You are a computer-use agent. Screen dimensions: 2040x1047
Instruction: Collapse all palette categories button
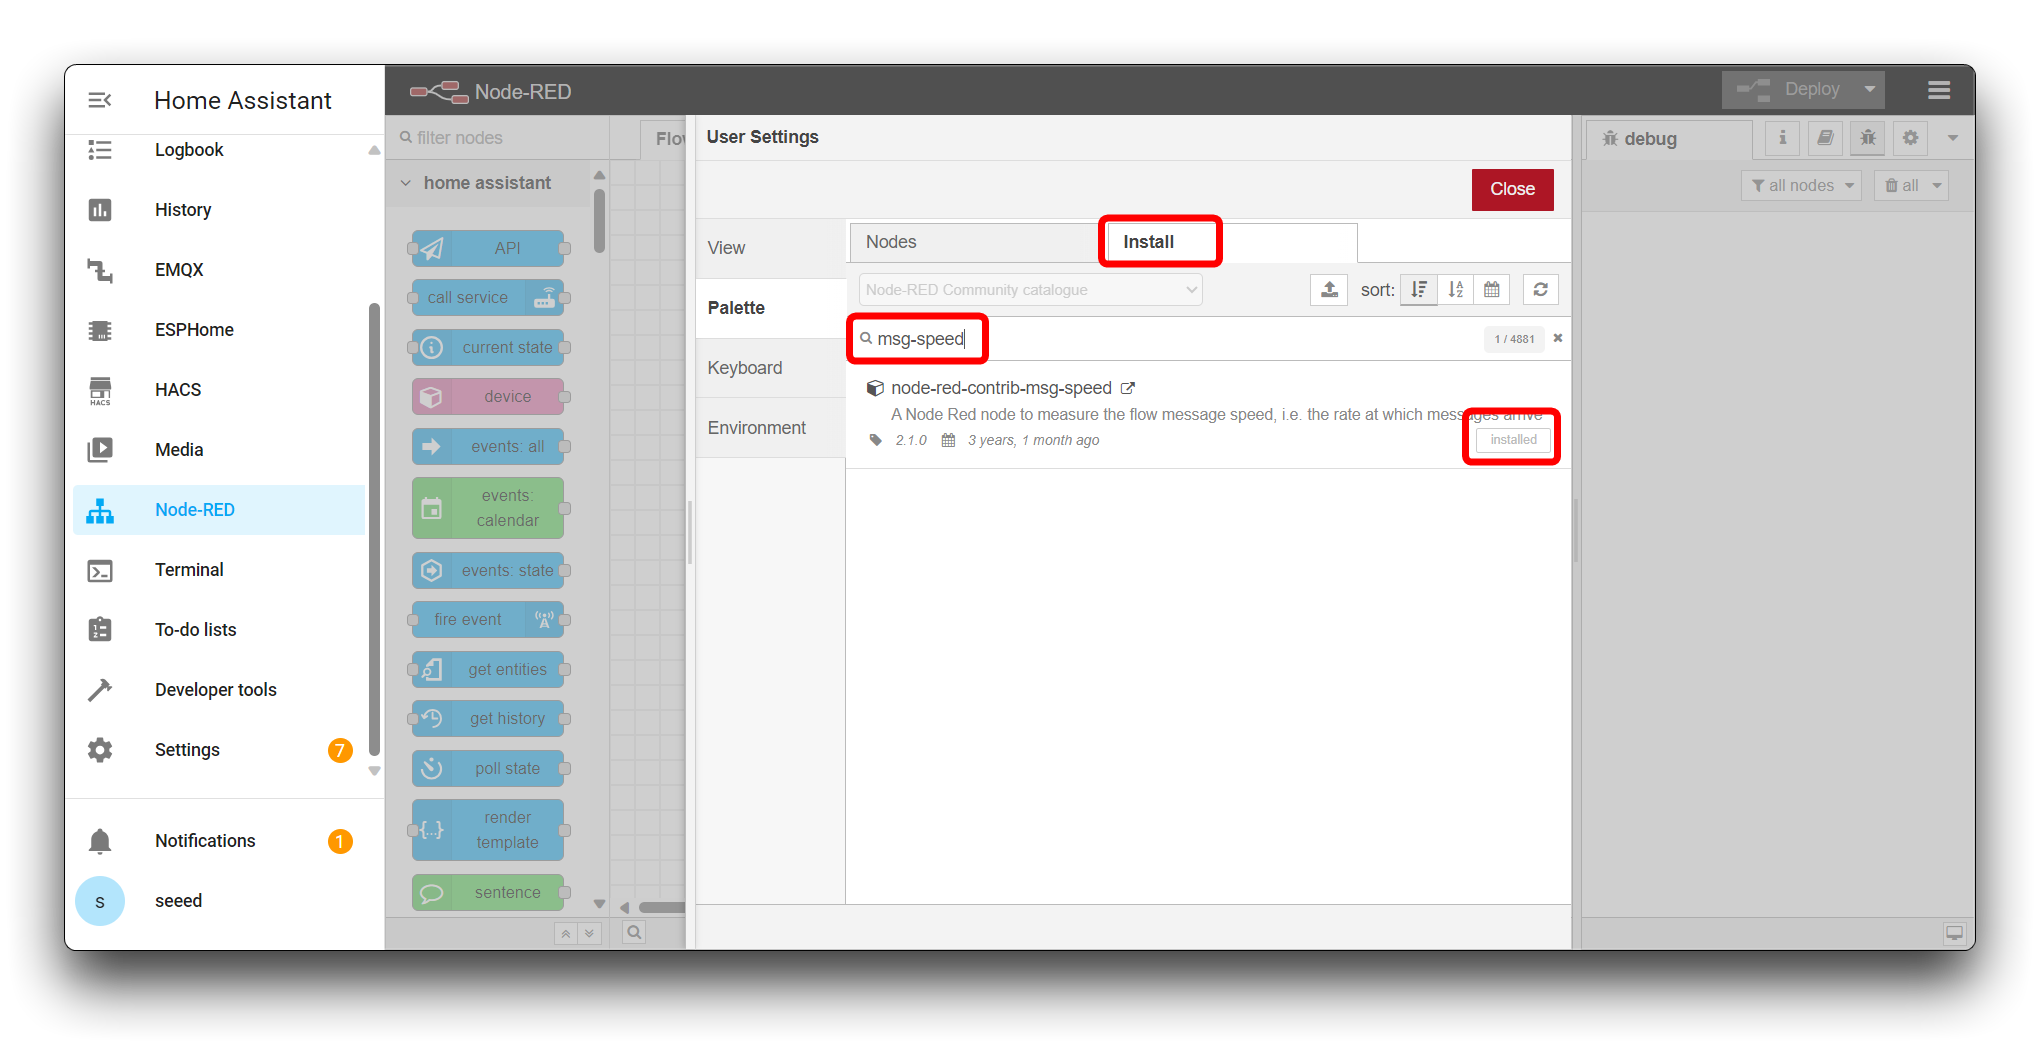tap(566, 933)
